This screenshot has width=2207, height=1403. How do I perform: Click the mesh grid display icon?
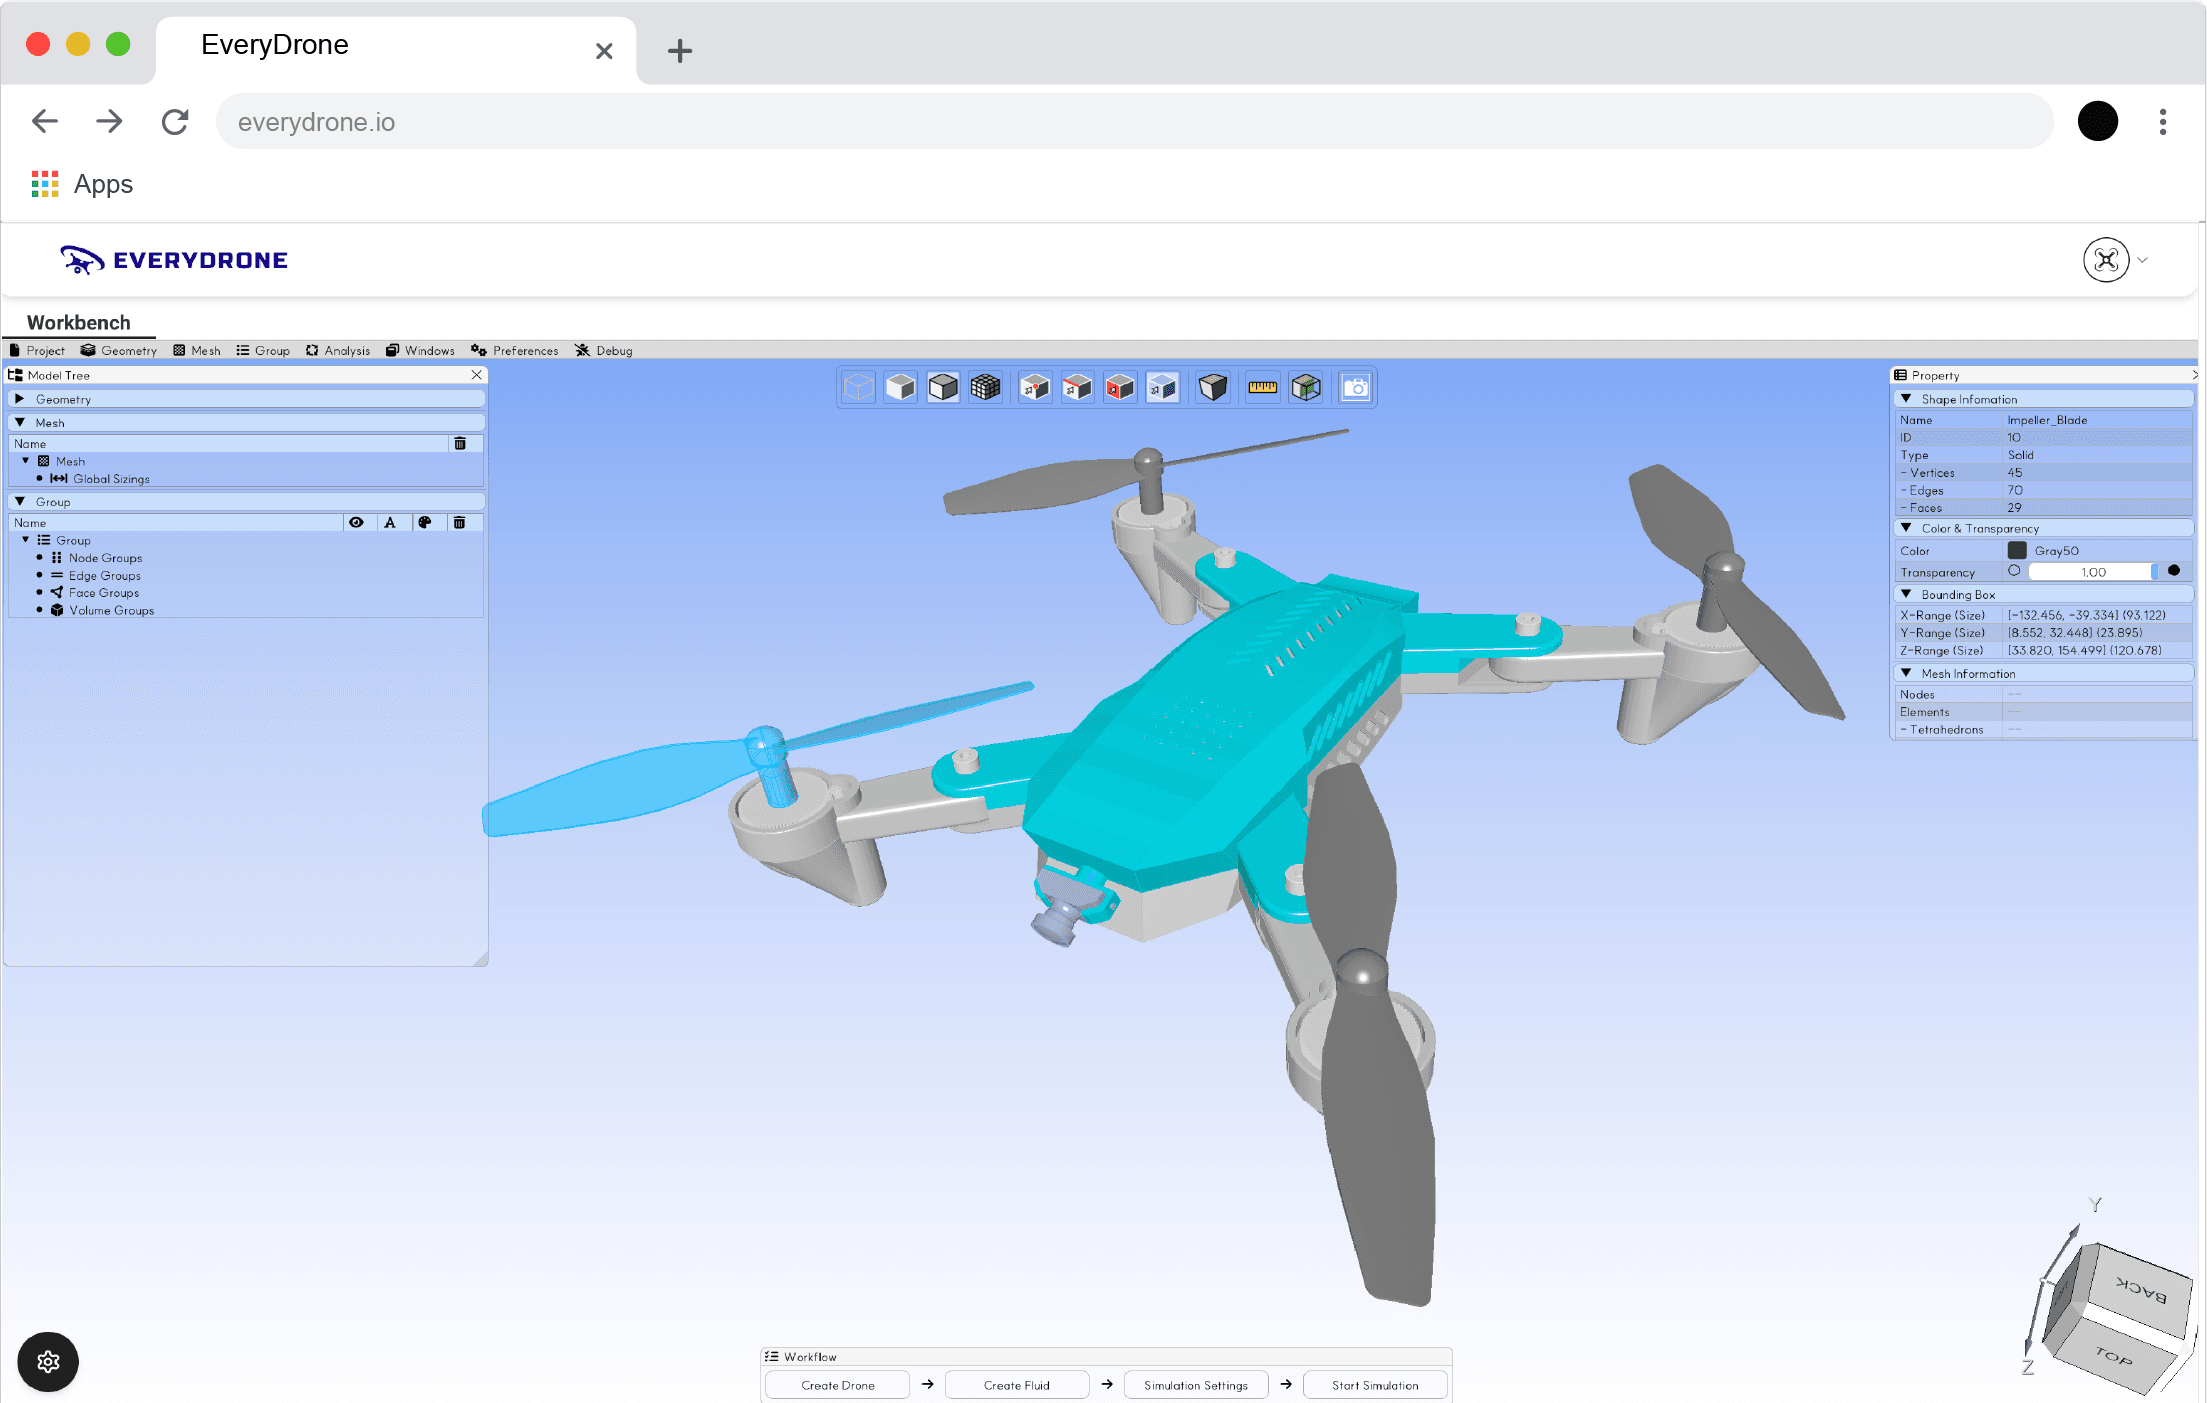(986, 386)
